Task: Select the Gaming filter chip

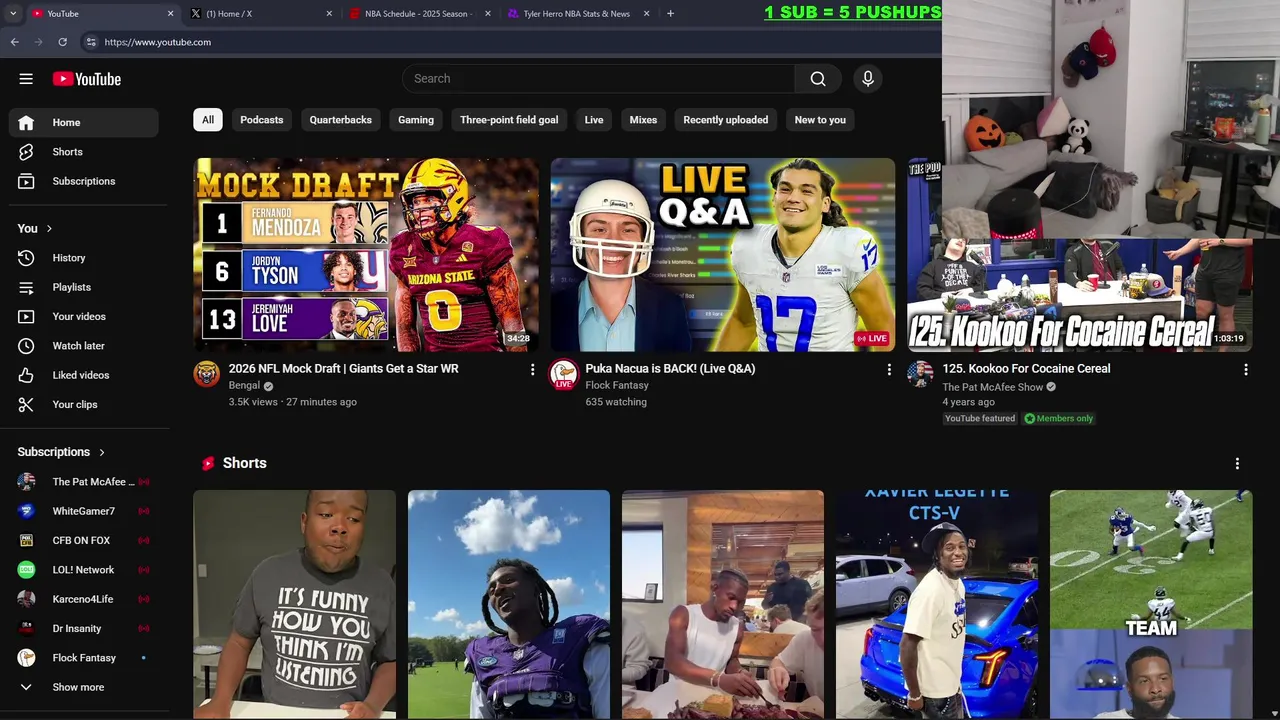Action: tap(416, 120)
